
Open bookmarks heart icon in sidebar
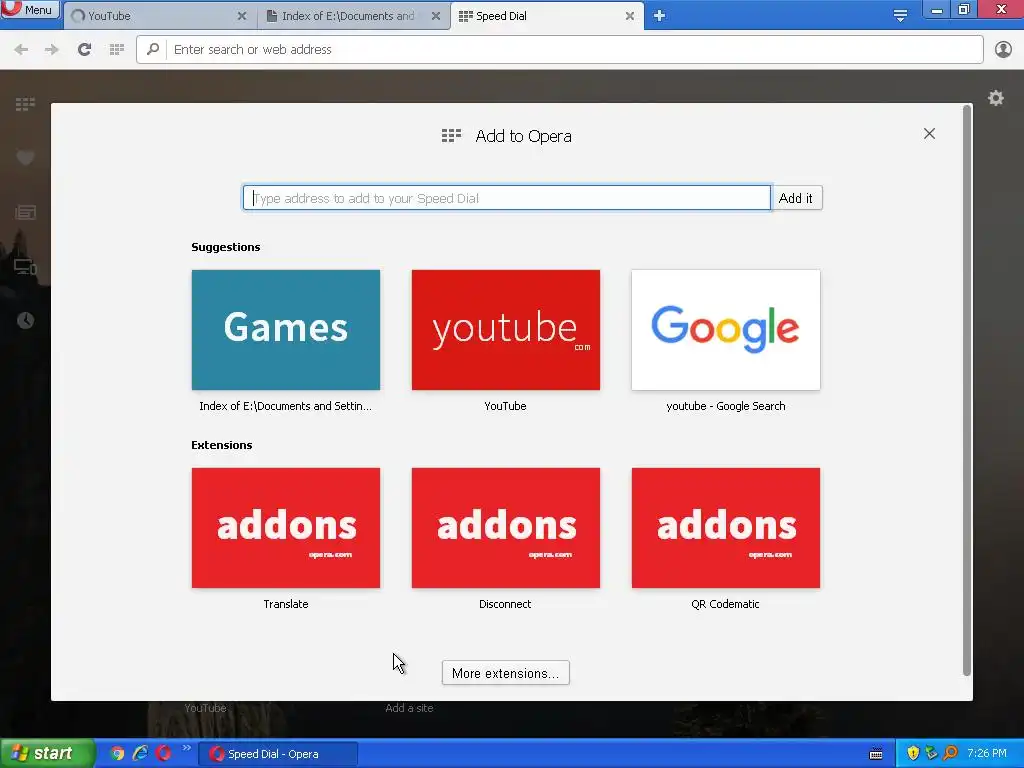click(25, 157)
